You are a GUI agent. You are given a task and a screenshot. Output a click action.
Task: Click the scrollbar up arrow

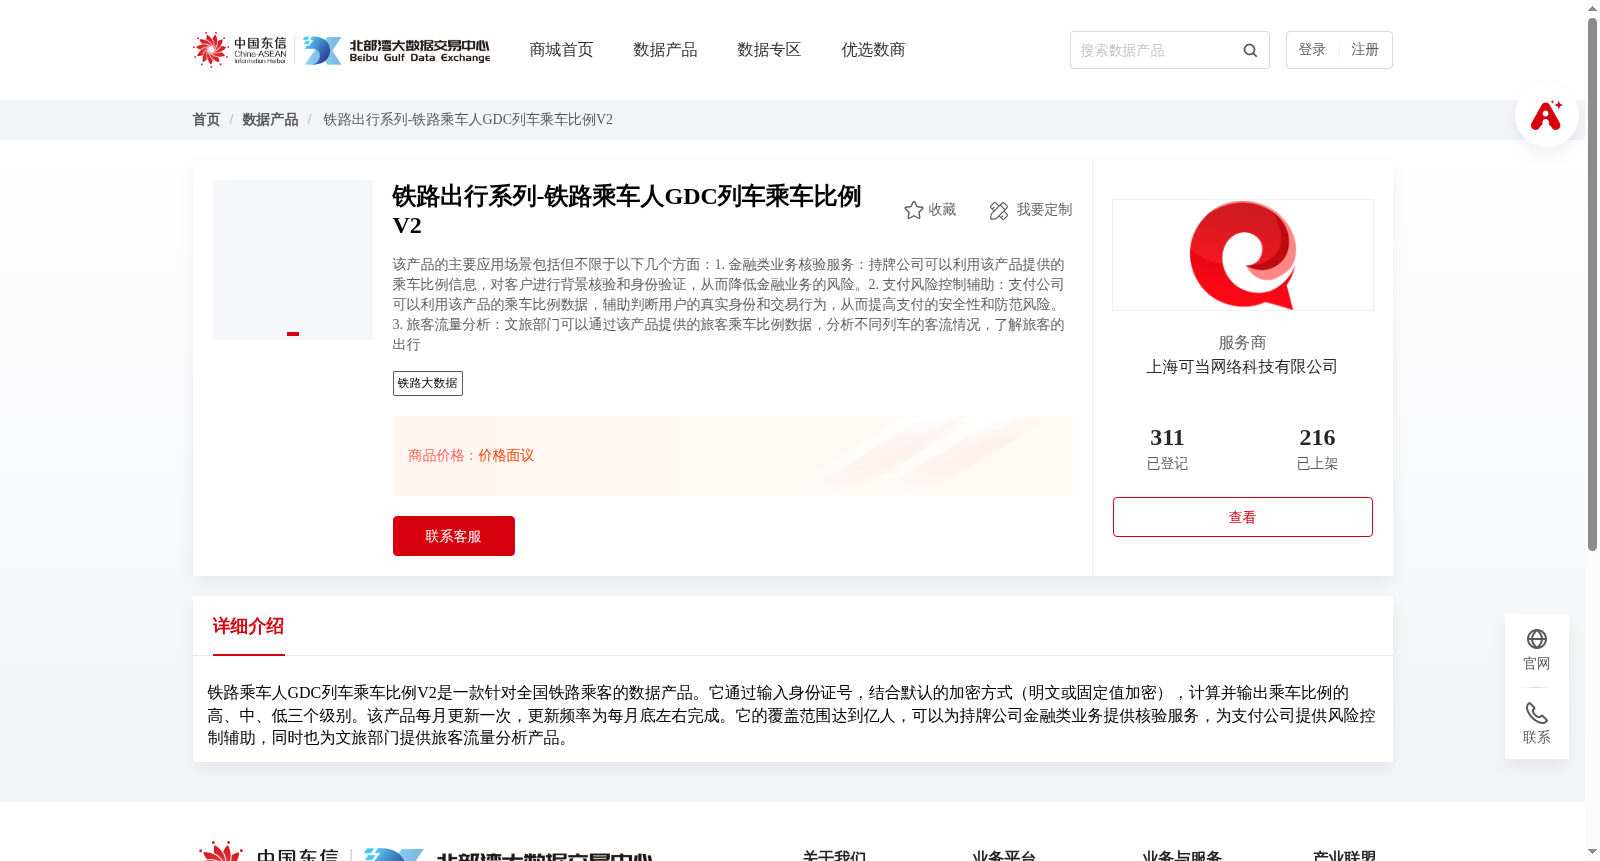tap(1592, 8)
